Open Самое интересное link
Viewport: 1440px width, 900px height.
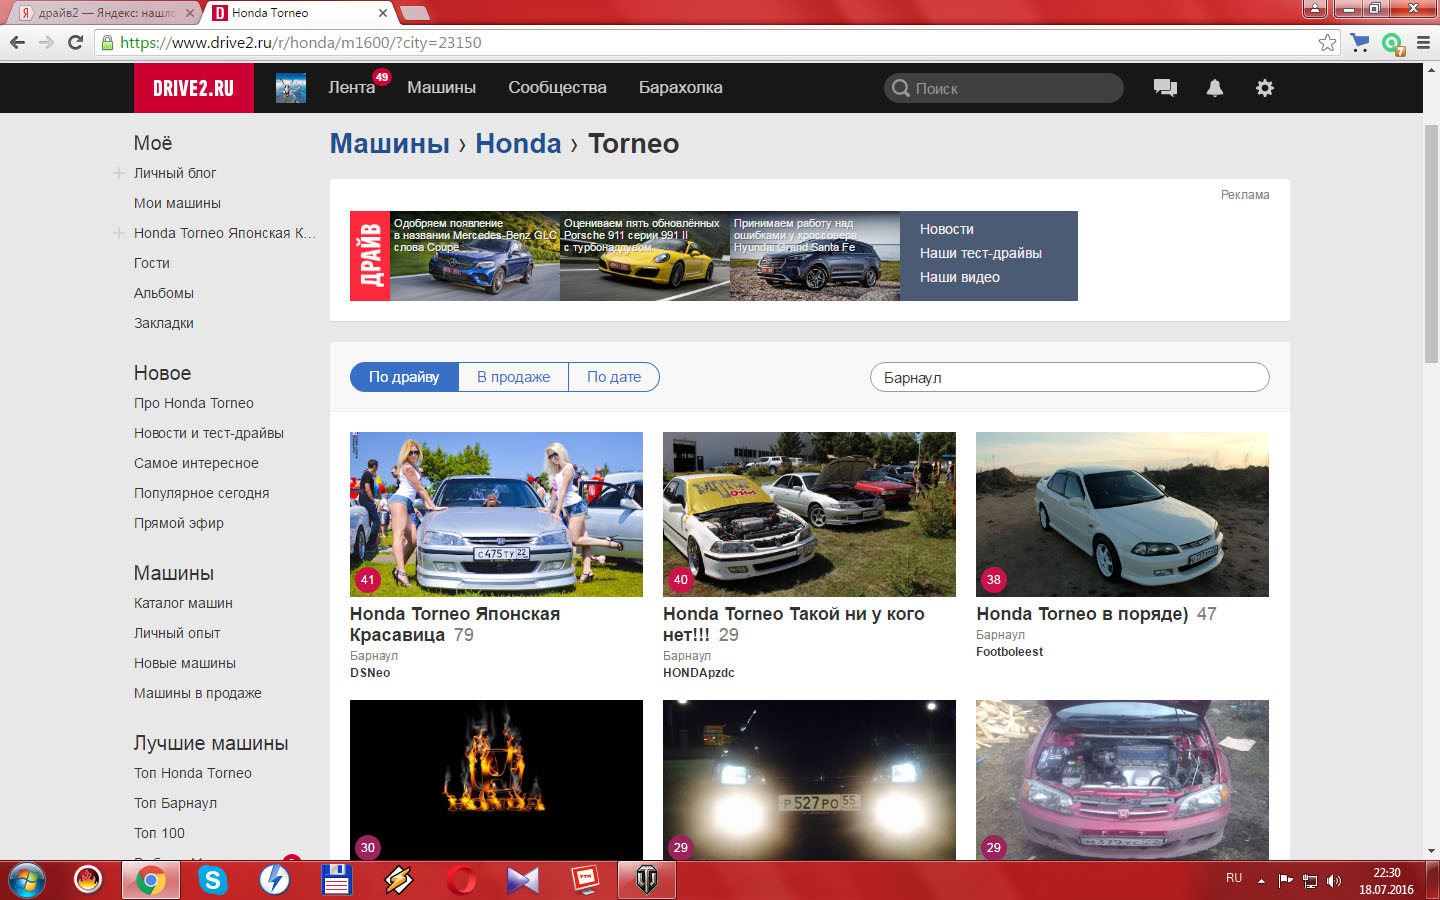pyautogui.click(x=196, y=463)
